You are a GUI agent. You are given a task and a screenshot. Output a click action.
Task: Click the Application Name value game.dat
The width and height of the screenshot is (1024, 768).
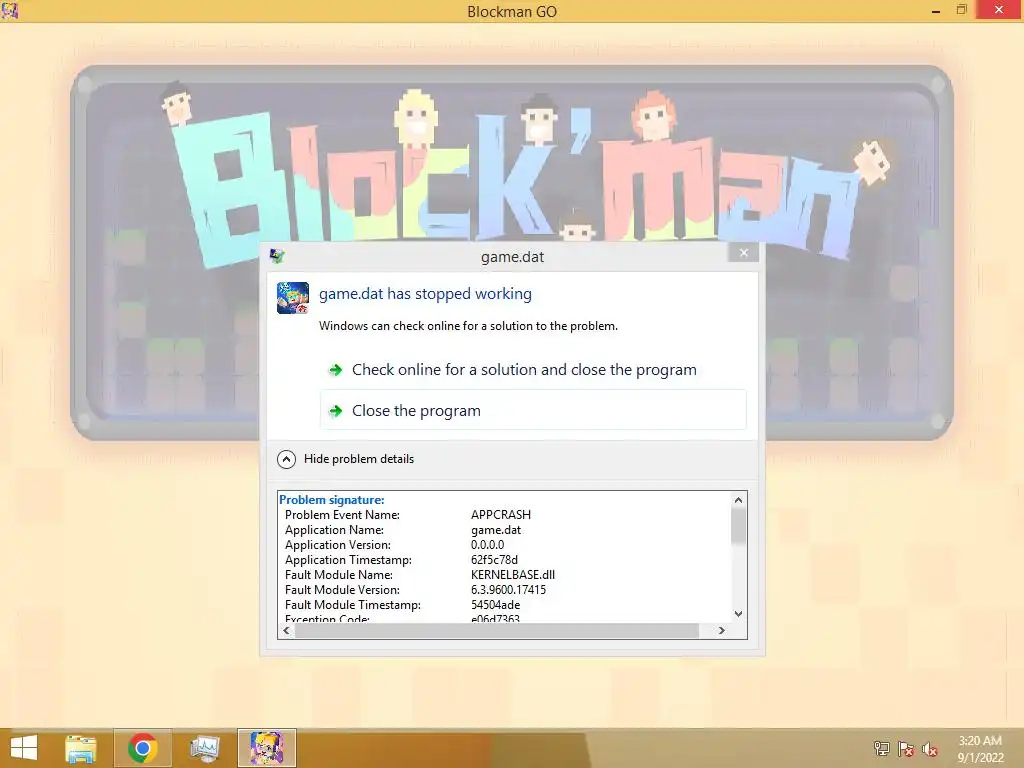coord(496,530)
